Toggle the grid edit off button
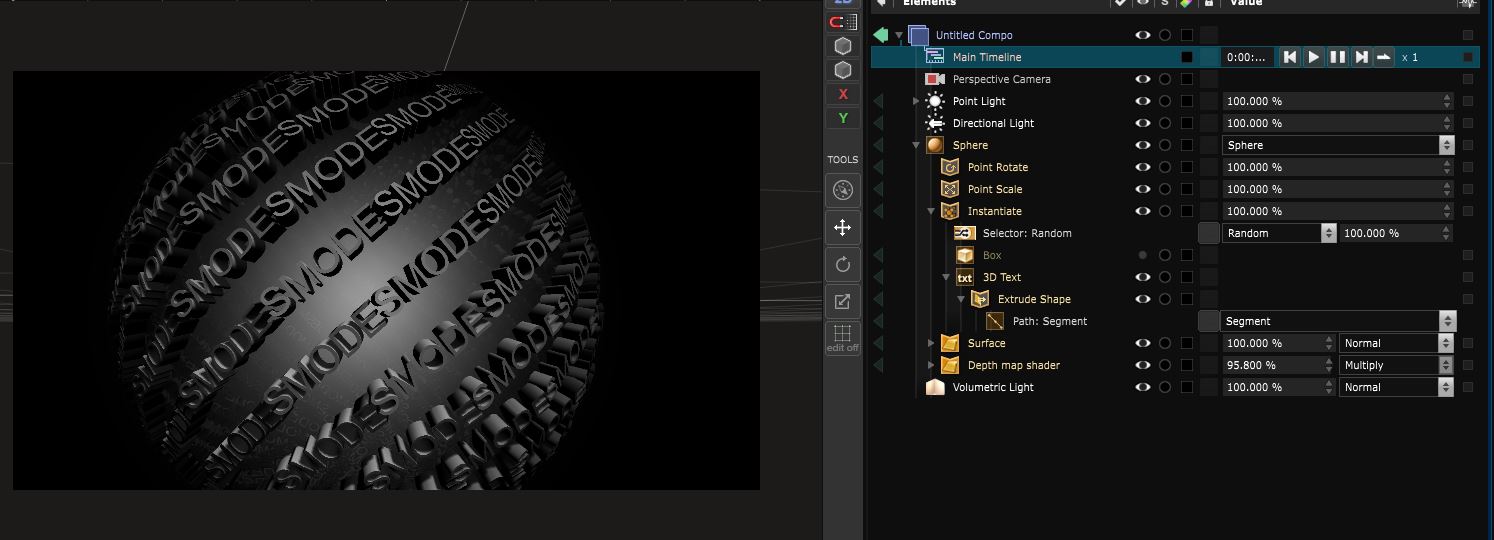The height and width of the screenshot is (540, 1494). point(843,338)
